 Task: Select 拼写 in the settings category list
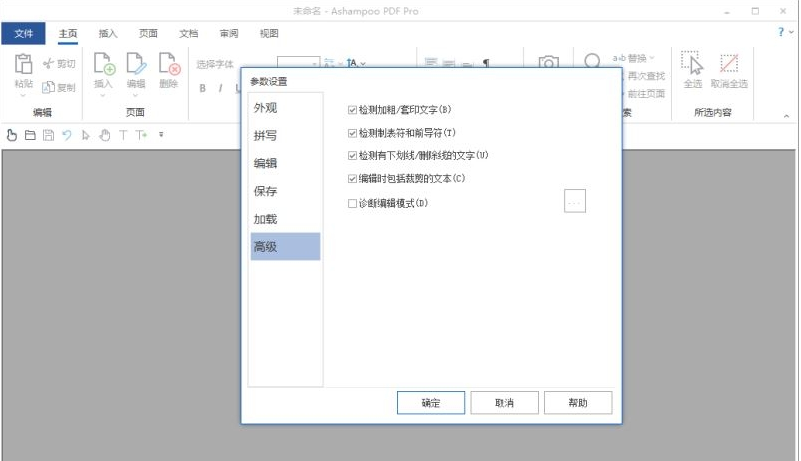(285, 135)
